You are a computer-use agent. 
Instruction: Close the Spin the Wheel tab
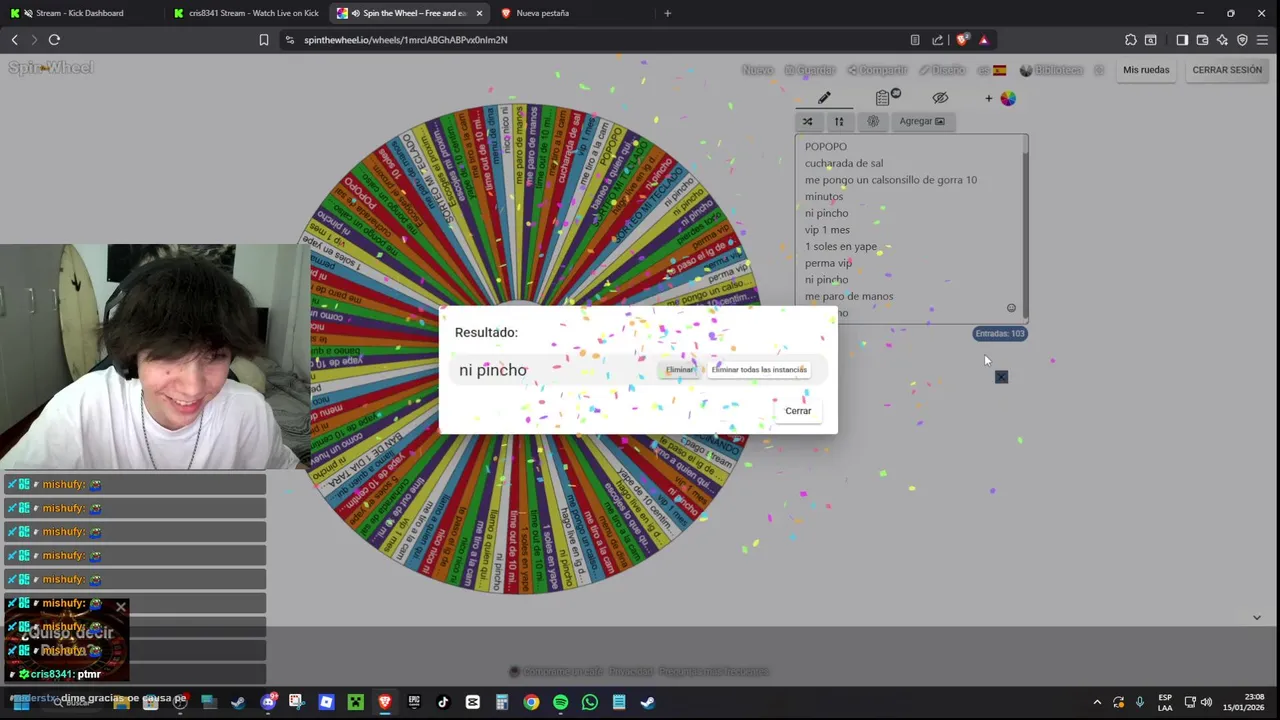[x=479, y=13]
